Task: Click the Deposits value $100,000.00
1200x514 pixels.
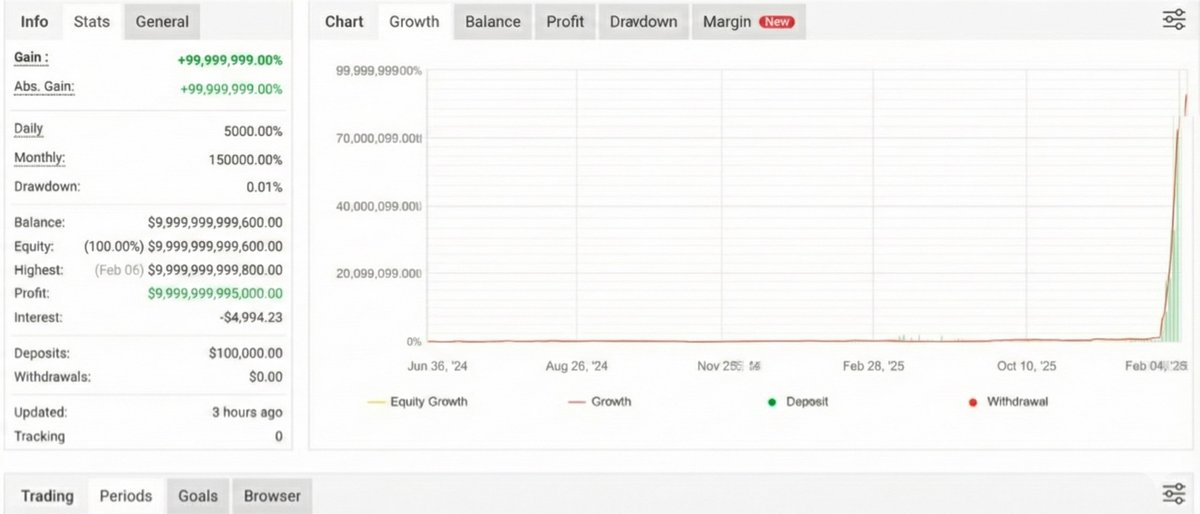Action: (x=246, y=353)
